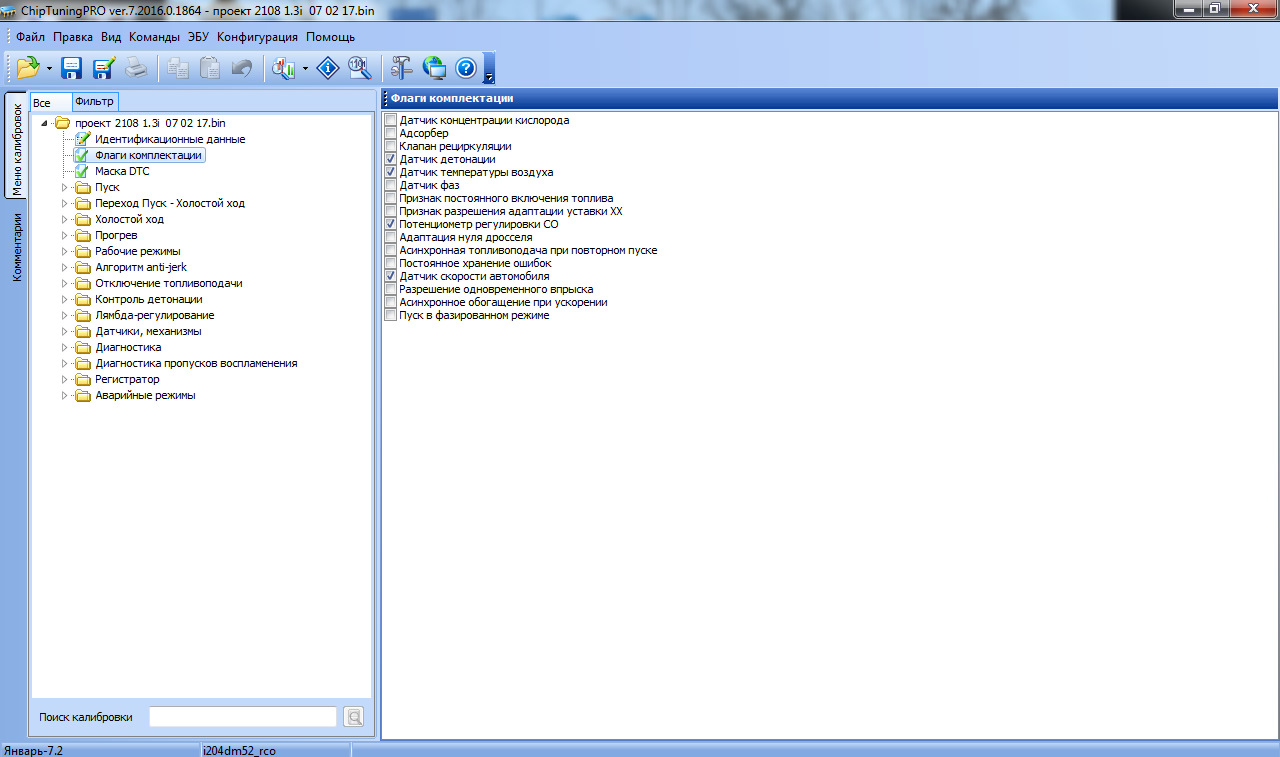The width and height of the screenshot is (1280, 757).
Task: Enable Датчик концентрации кислорода checkbox
Action: point(391,120)
